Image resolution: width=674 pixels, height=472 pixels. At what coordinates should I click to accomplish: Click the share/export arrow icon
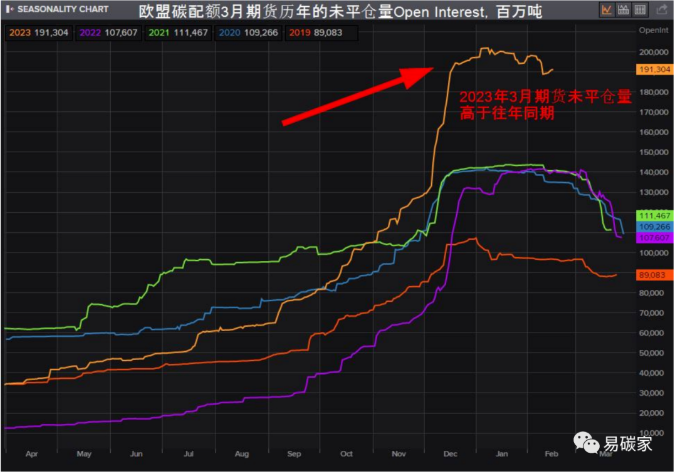tap(660, 9)
